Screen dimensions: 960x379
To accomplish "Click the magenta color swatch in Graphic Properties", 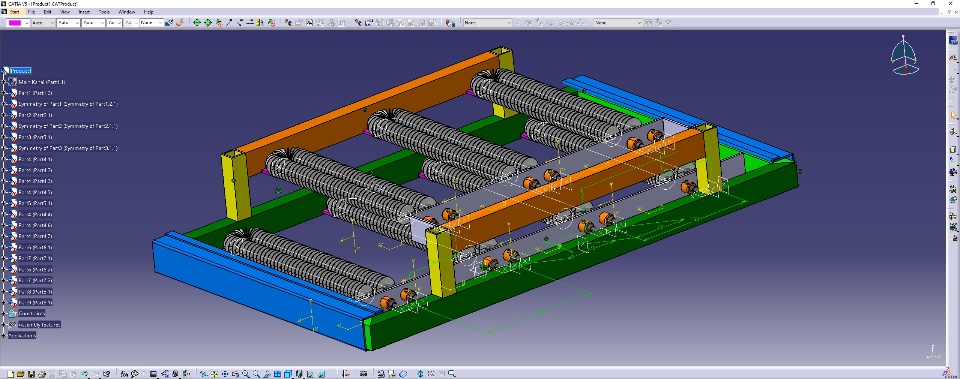I will pos(15,23).
